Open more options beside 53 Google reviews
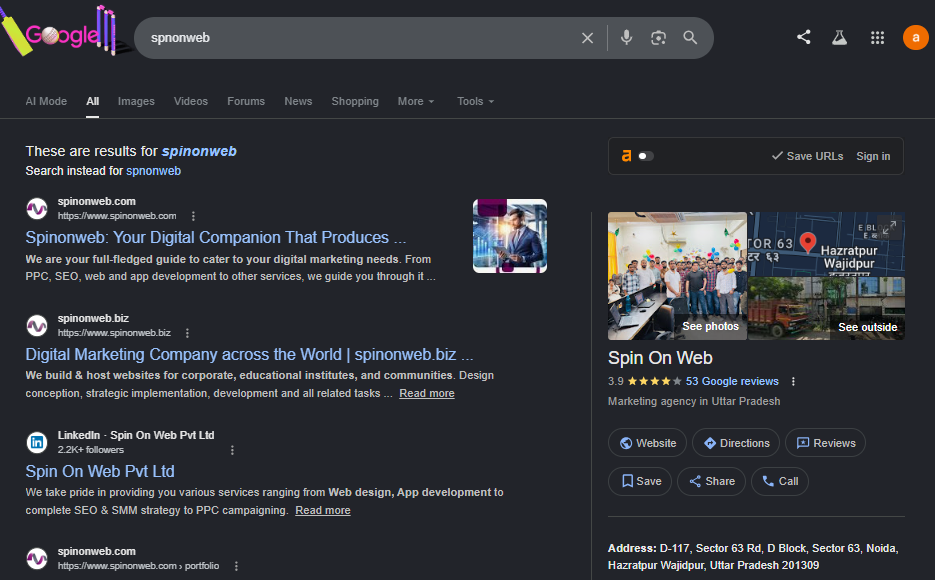The image size is (935, 580). pos(793,382)
